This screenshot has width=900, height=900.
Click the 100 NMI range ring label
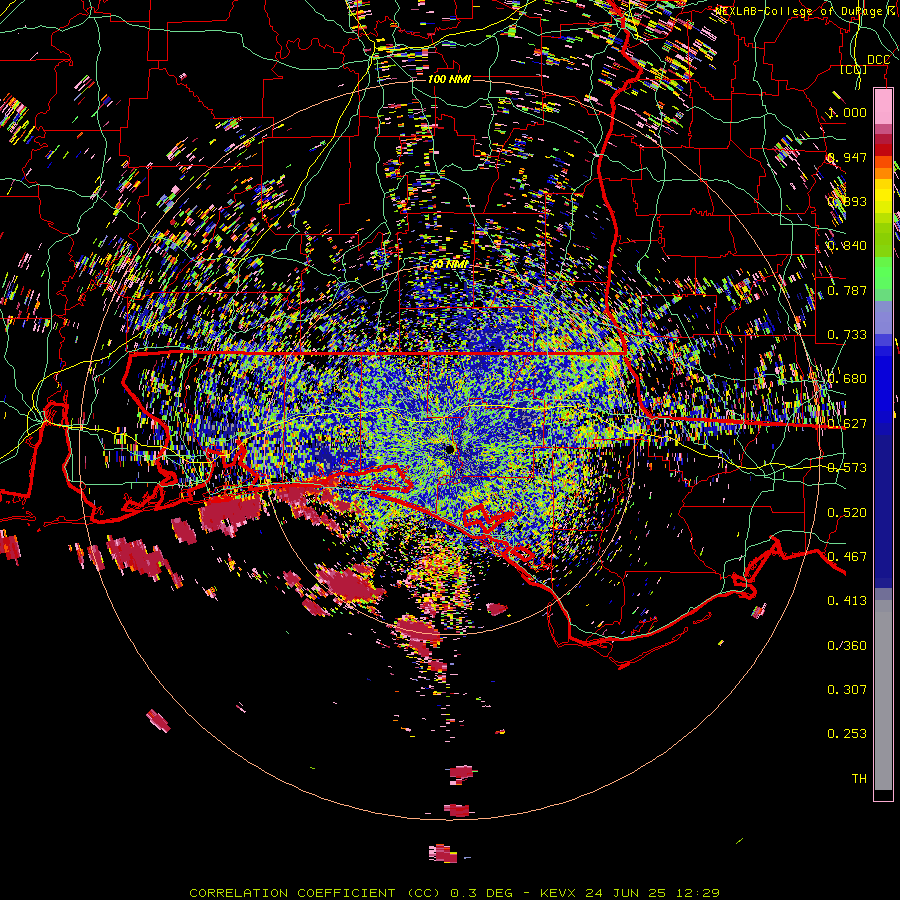click(x=449, y=79)
